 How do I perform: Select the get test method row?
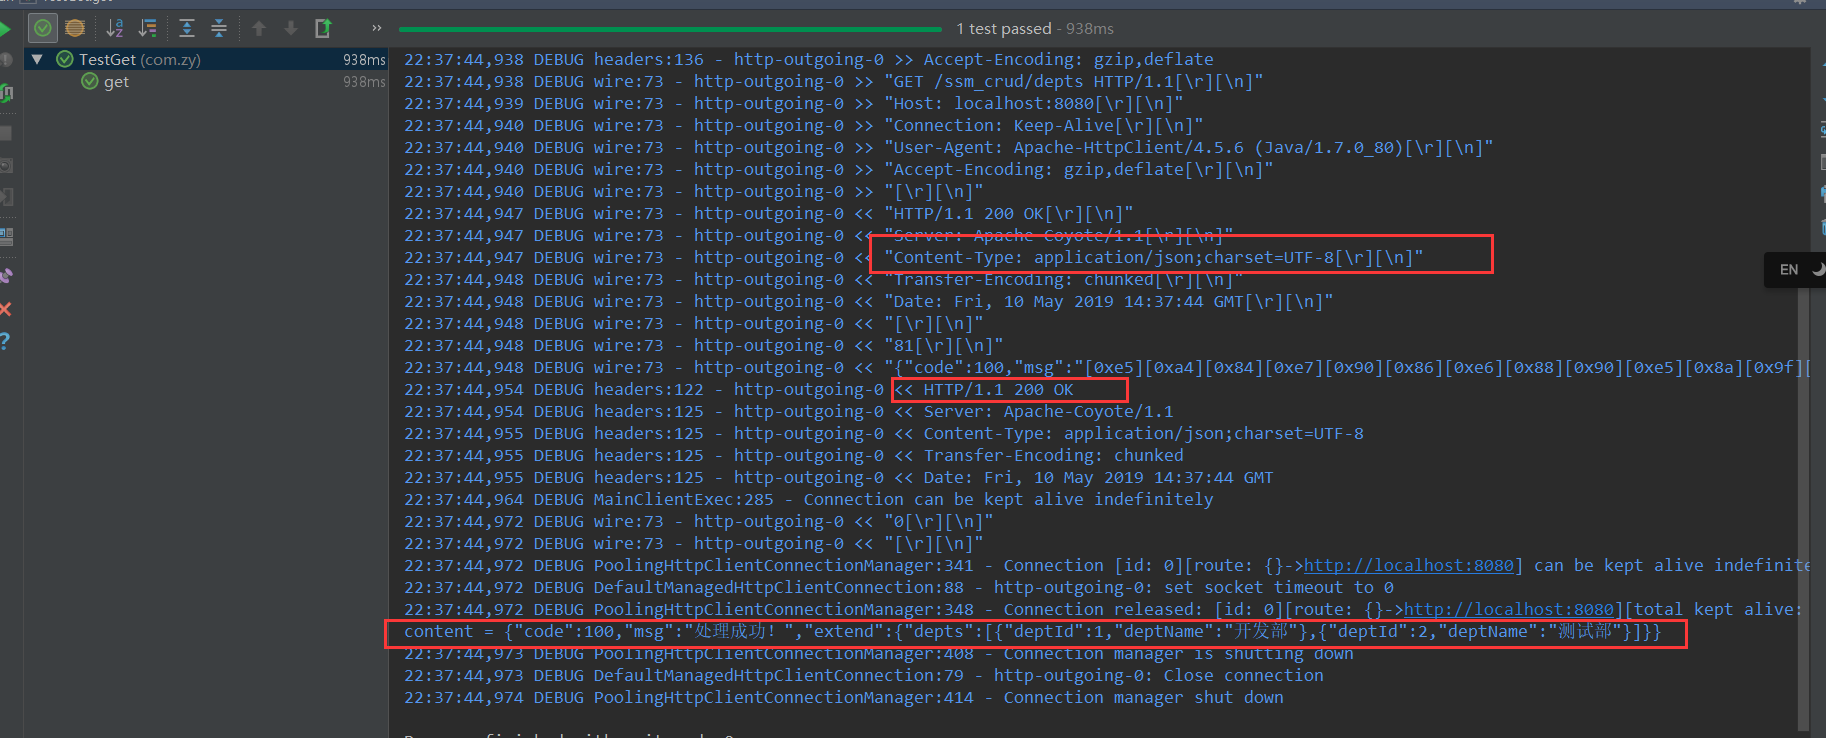pyautogui.click(x=206, y=81)
